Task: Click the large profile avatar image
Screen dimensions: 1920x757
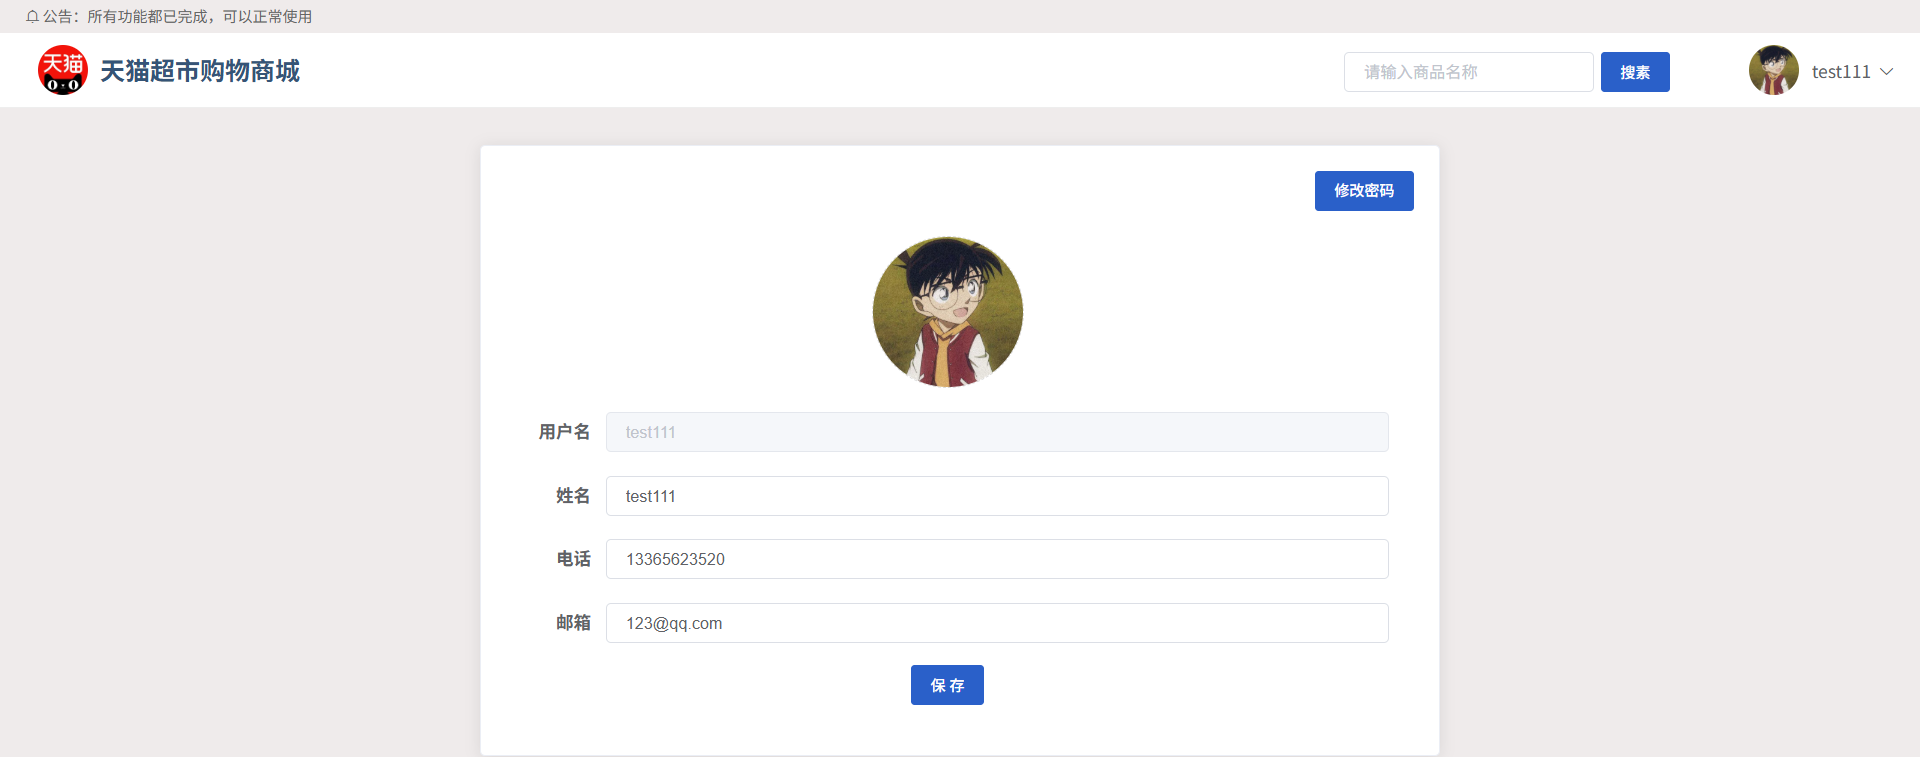Action: coord(948,312)
